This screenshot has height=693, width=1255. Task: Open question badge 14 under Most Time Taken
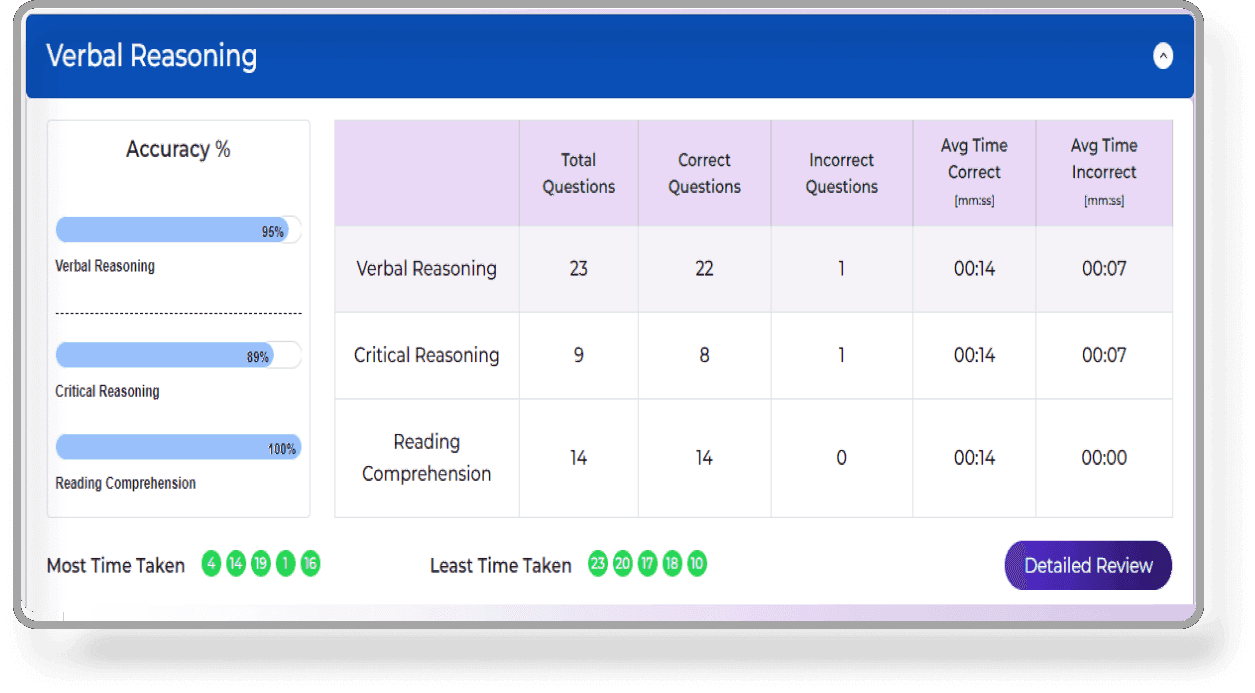236,564
